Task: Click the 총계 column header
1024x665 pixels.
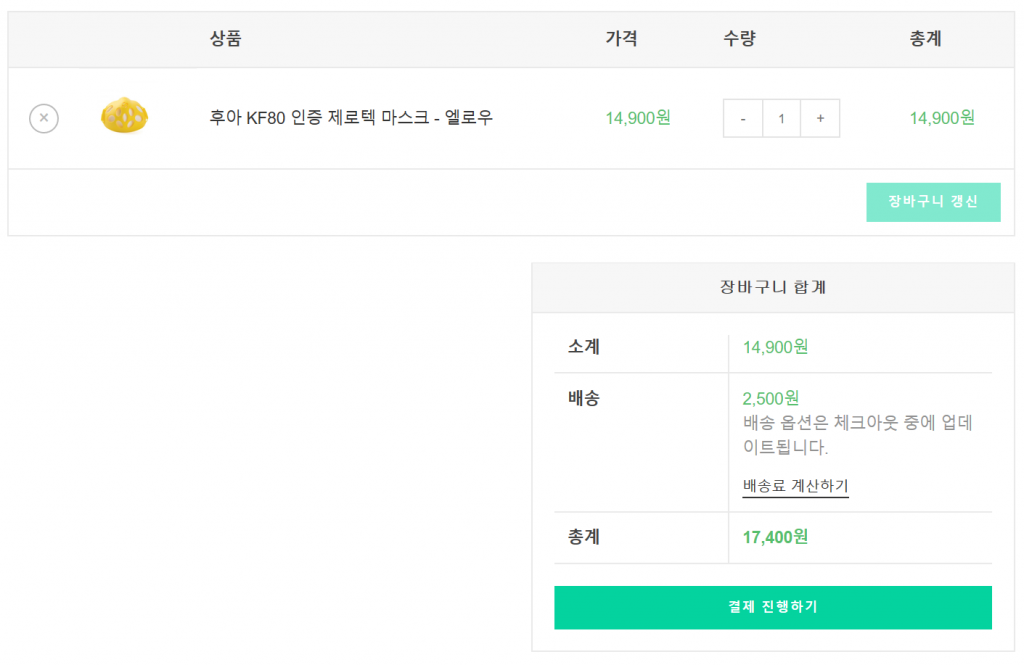Action: click(925, 39)
